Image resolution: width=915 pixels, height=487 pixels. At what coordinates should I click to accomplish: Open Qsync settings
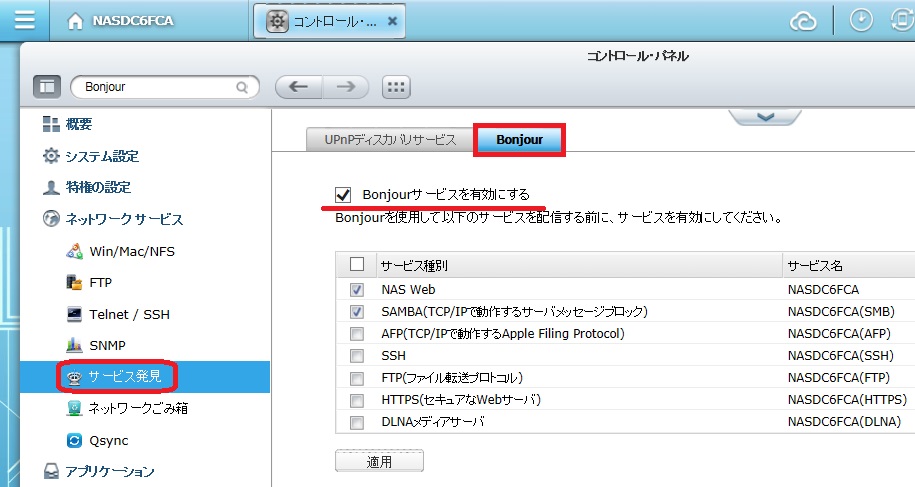(x=97, y=440)
